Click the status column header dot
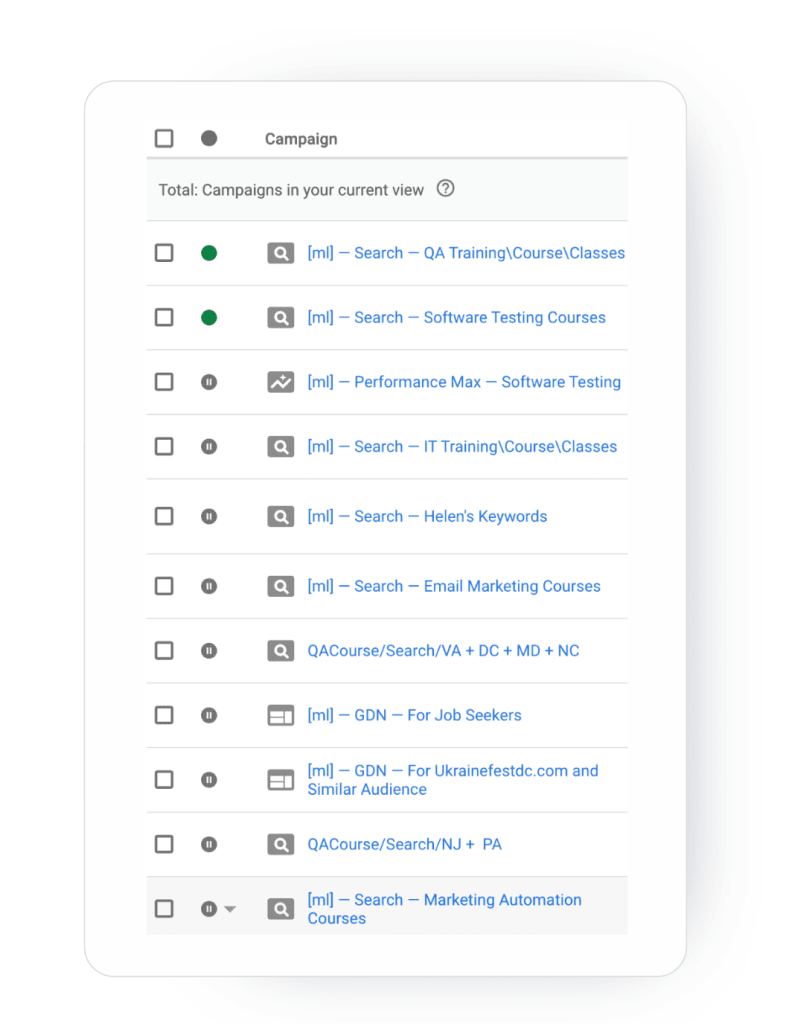786x1024 pixels. (209, 139)
